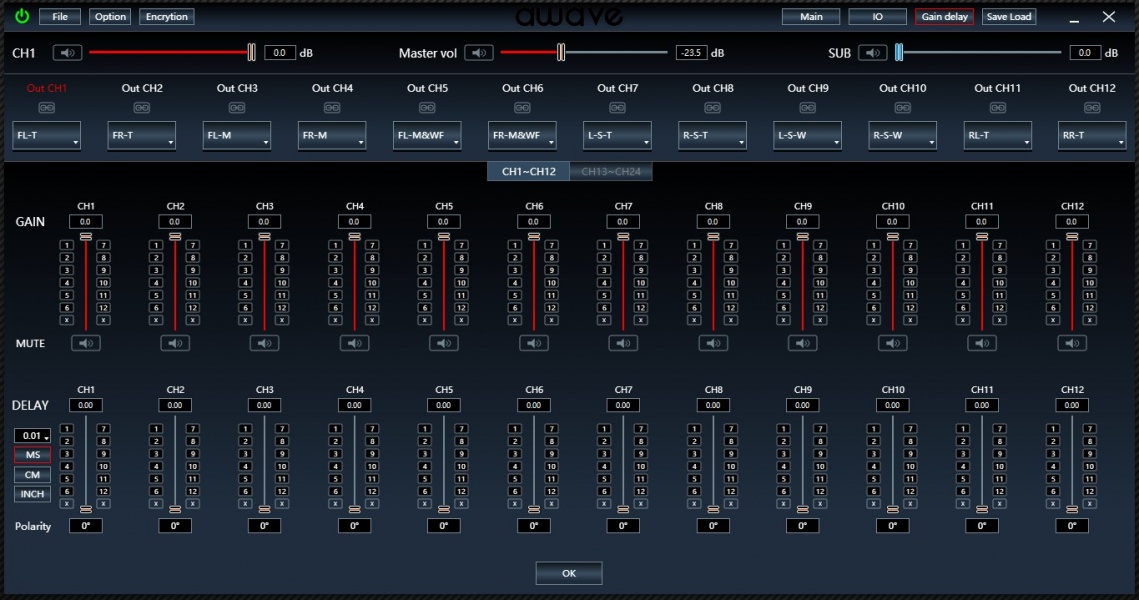Toggle polarity 0° for delay CH6
This screenshot has height=600, width=1139.
click(x=534, y=525)
